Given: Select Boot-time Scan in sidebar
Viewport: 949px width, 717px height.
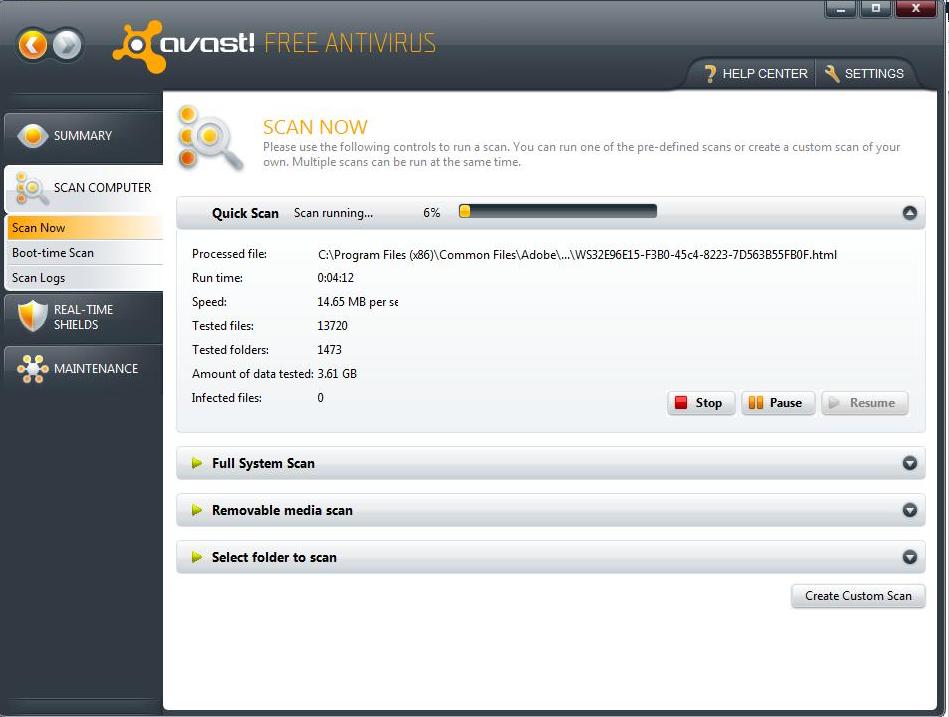Looking at the screenshot, I should point(85,253).
